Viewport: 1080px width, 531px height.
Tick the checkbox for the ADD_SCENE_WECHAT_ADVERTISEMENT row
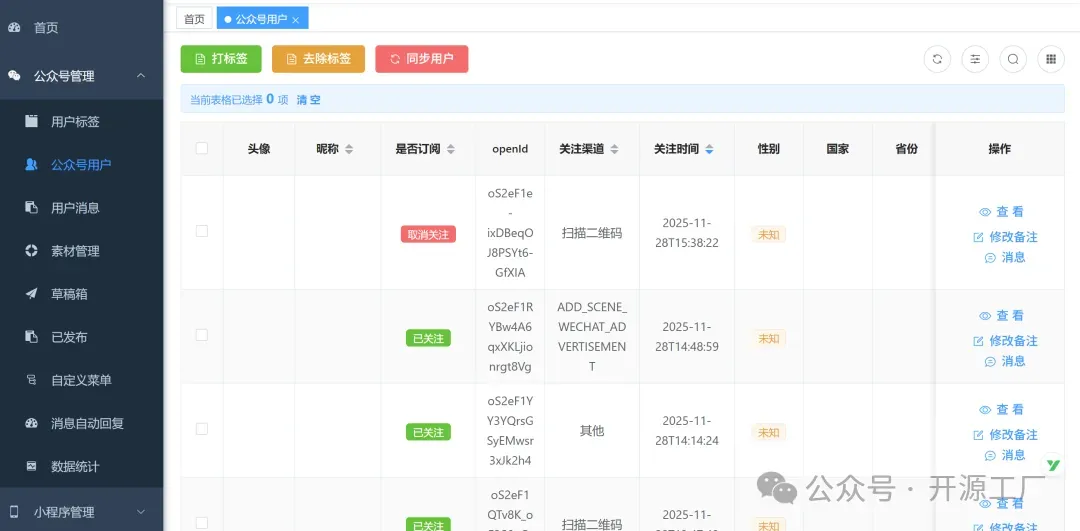[x=202, y=335]
